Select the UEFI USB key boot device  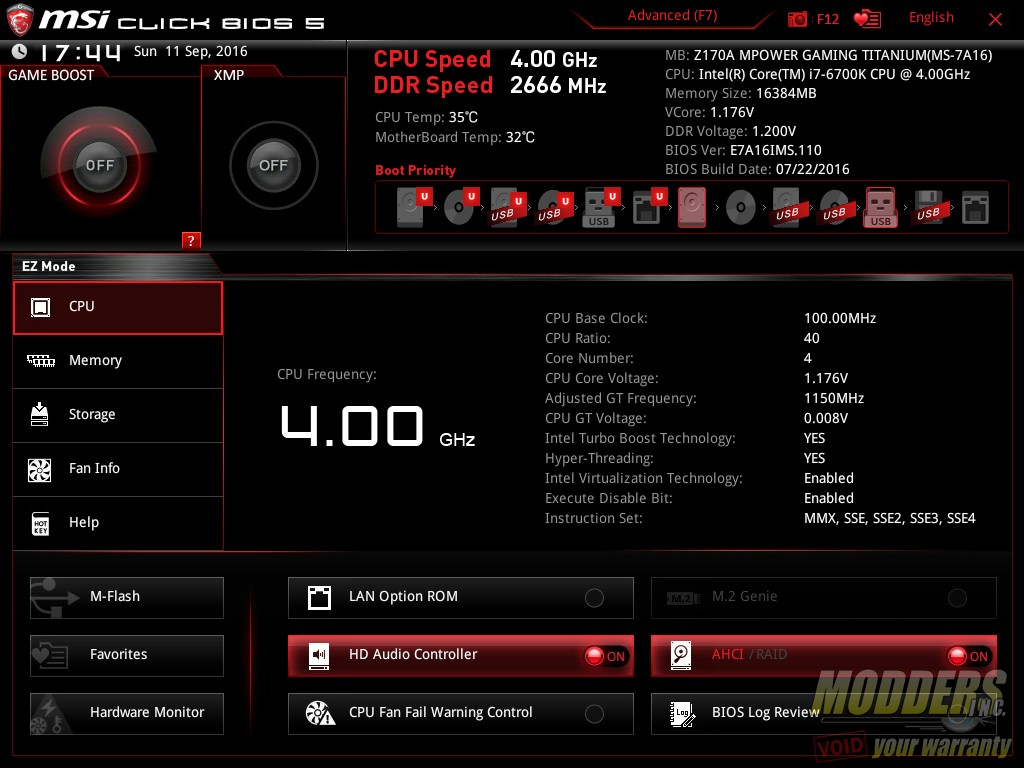600,207
